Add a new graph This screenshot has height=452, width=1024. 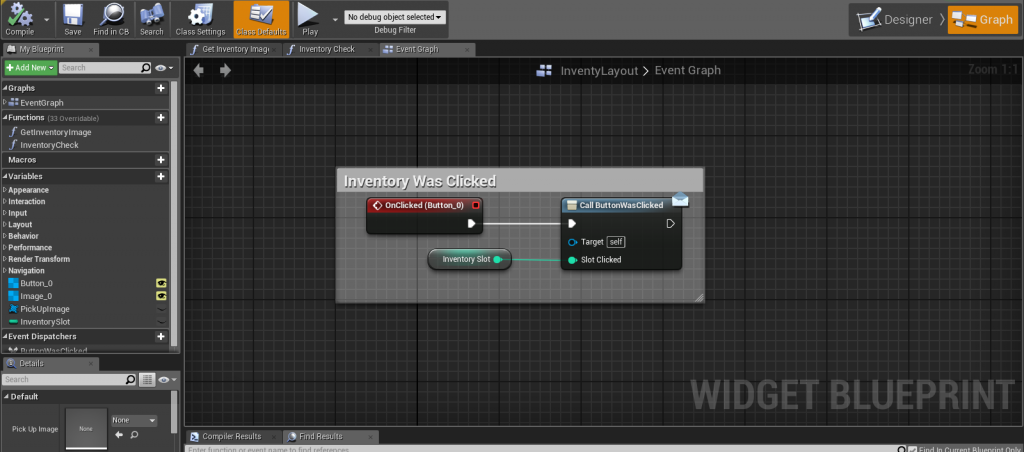click(161, 88)
